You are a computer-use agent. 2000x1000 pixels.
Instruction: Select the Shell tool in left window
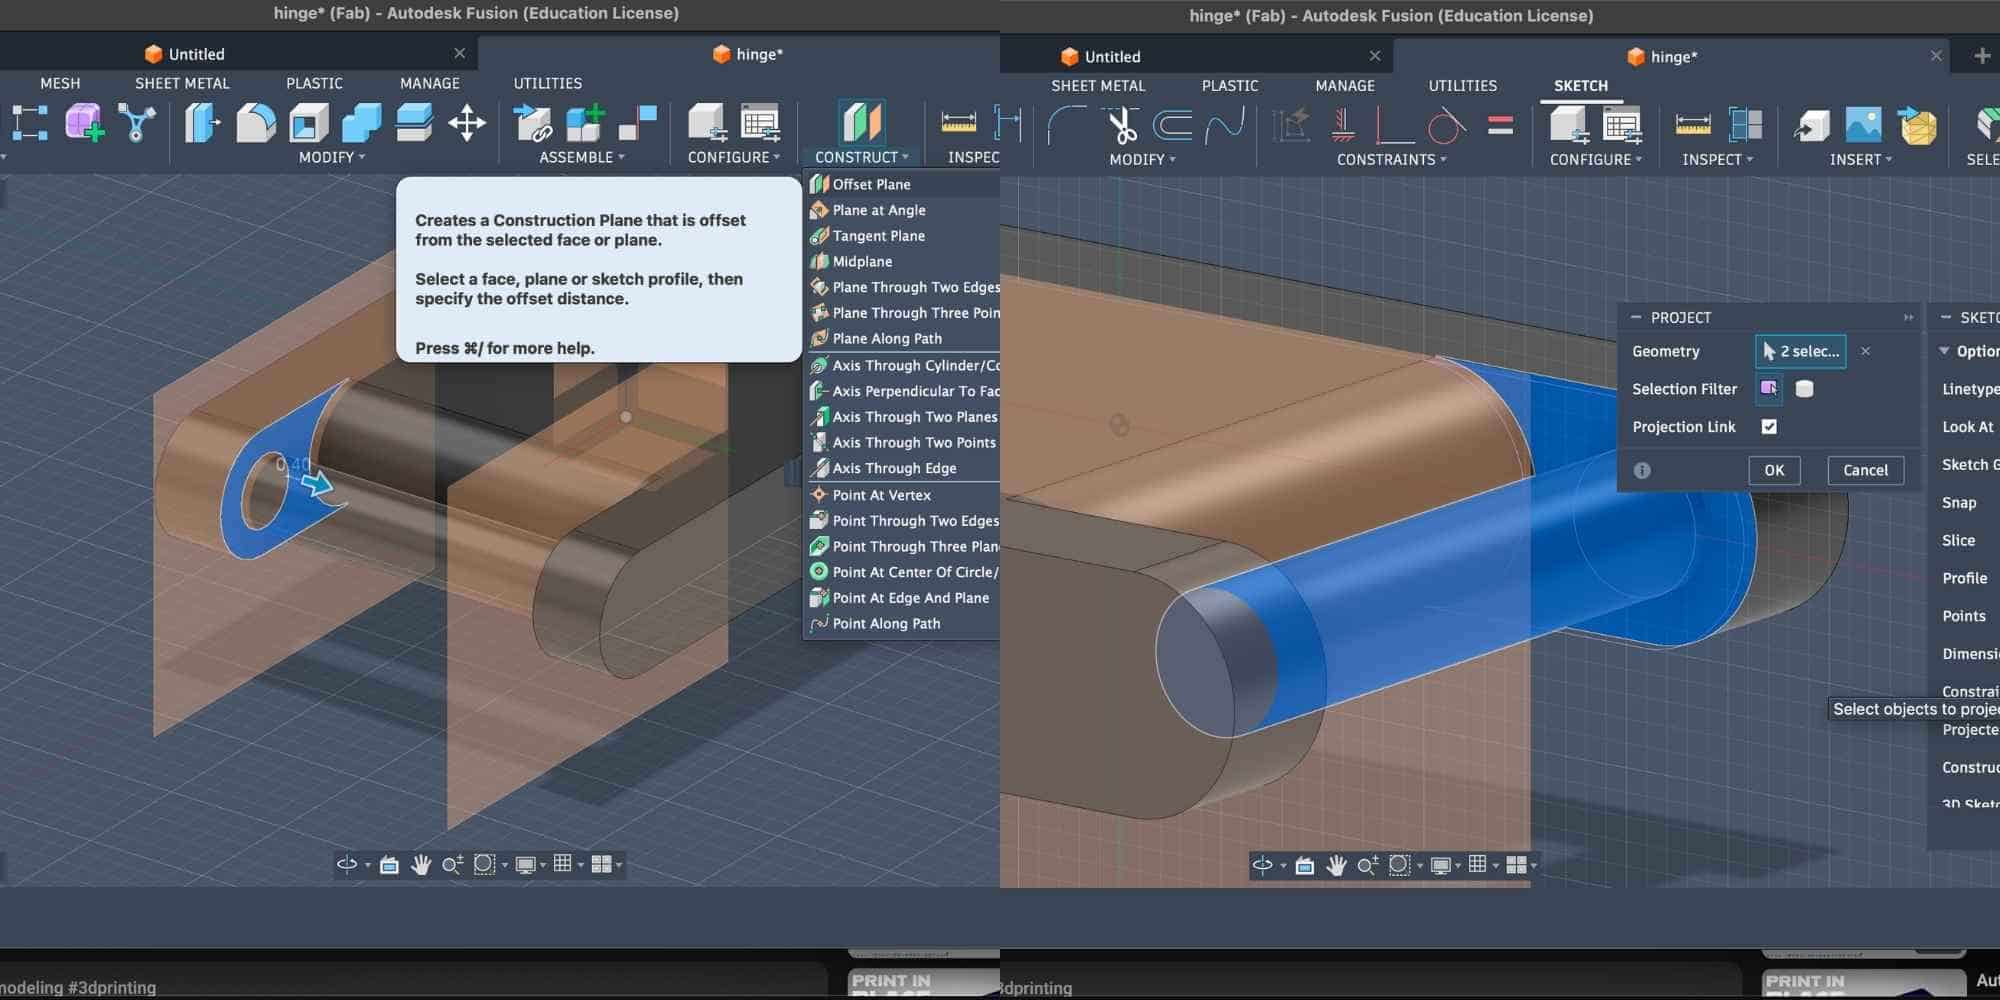coord(309,123)
